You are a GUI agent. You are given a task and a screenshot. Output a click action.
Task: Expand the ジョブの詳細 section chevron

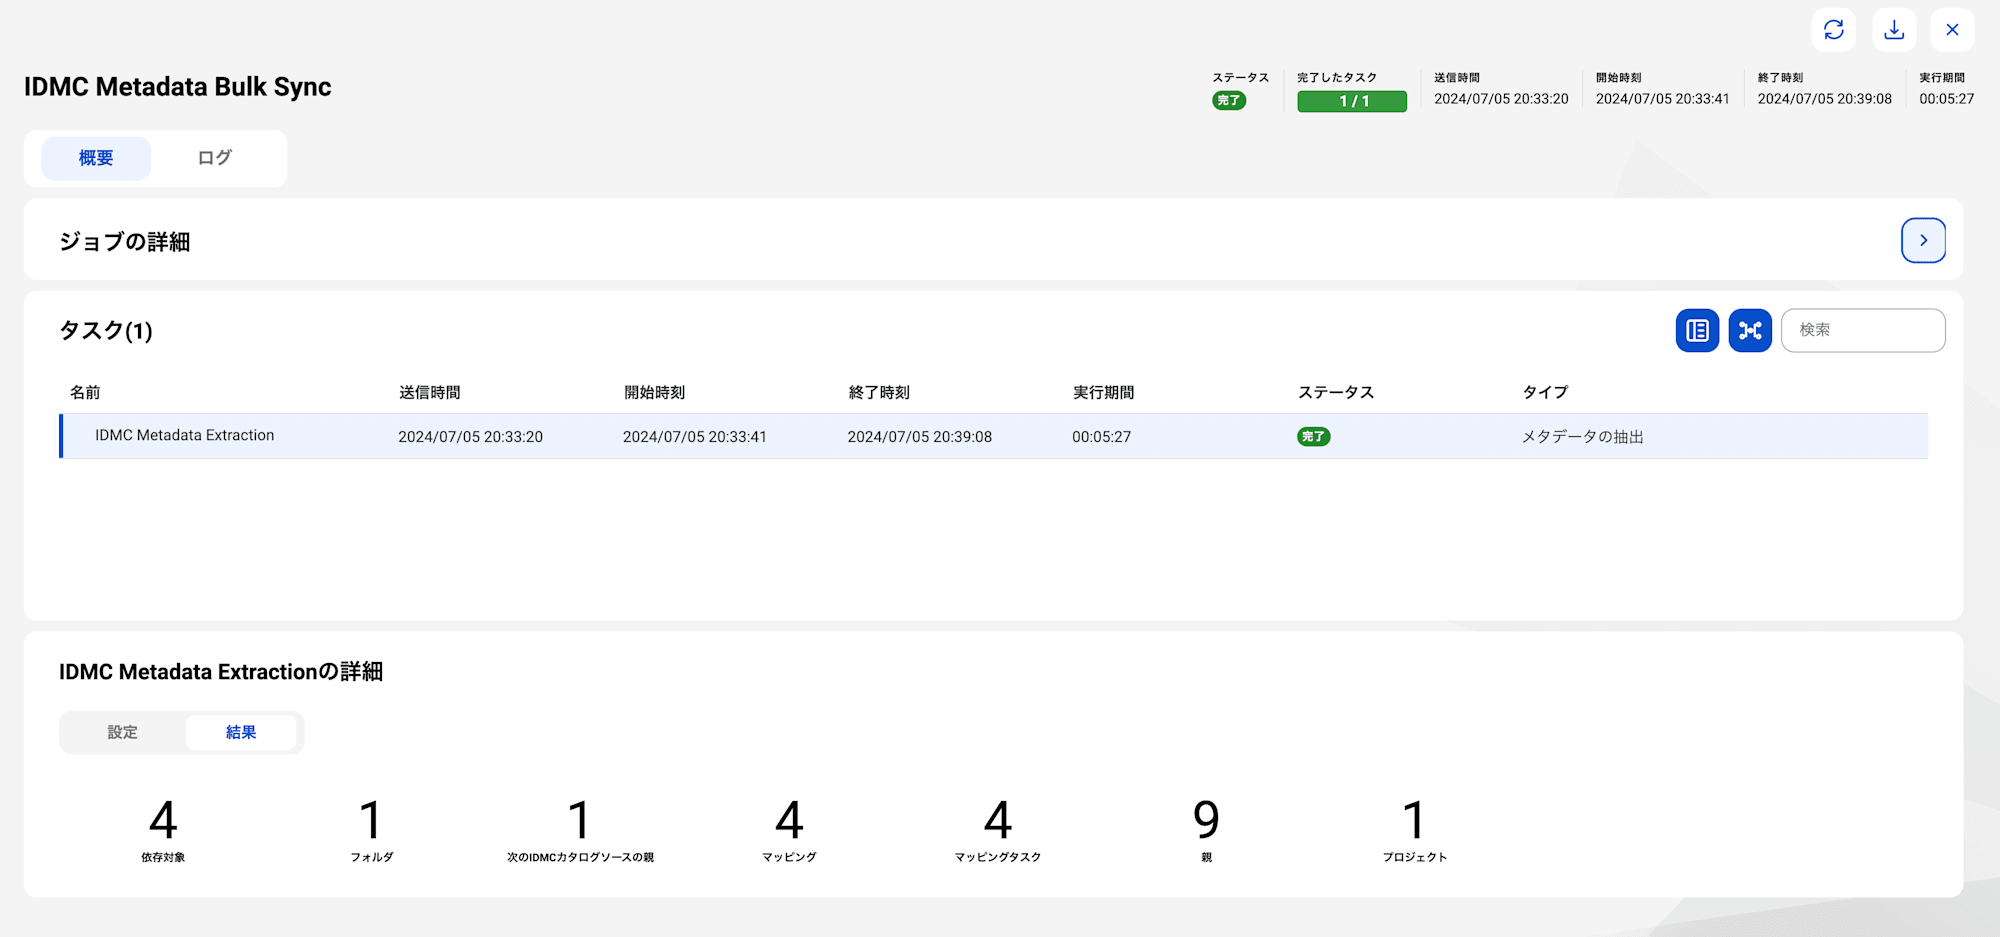coord(1923,240)
